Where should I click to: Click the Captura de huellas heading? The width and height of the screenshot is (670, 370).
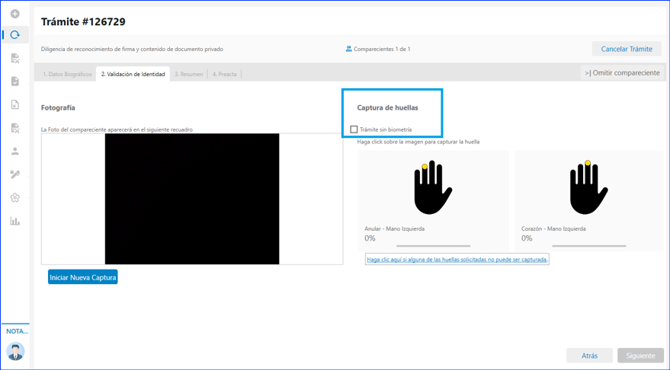[388, 108]
